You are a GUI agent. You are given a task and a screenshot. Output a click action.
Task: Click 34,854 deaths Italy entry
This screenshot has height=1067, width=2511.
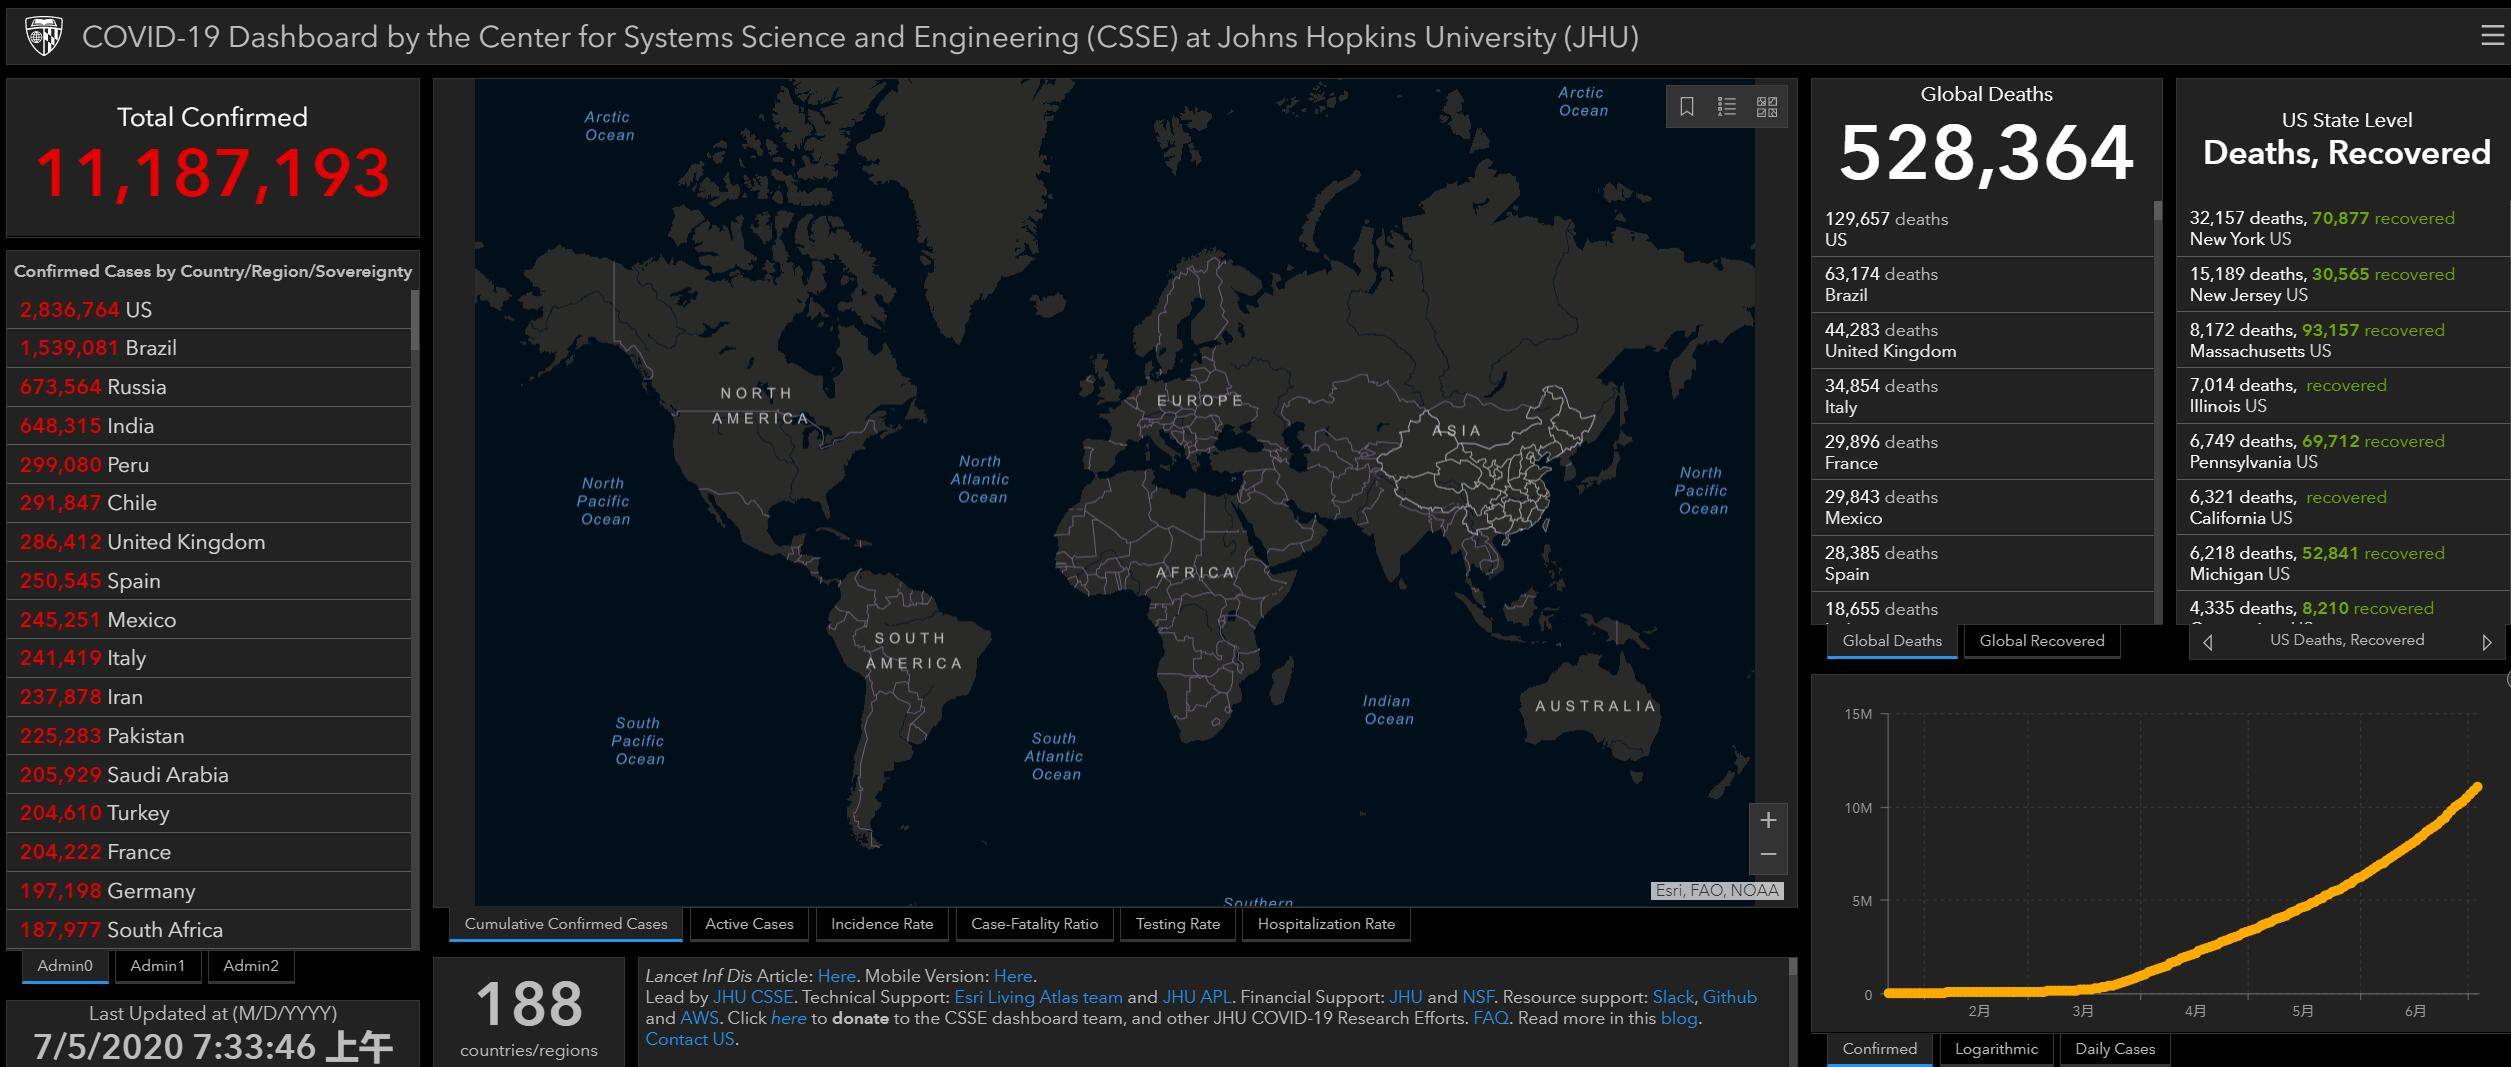[1982, 397]
